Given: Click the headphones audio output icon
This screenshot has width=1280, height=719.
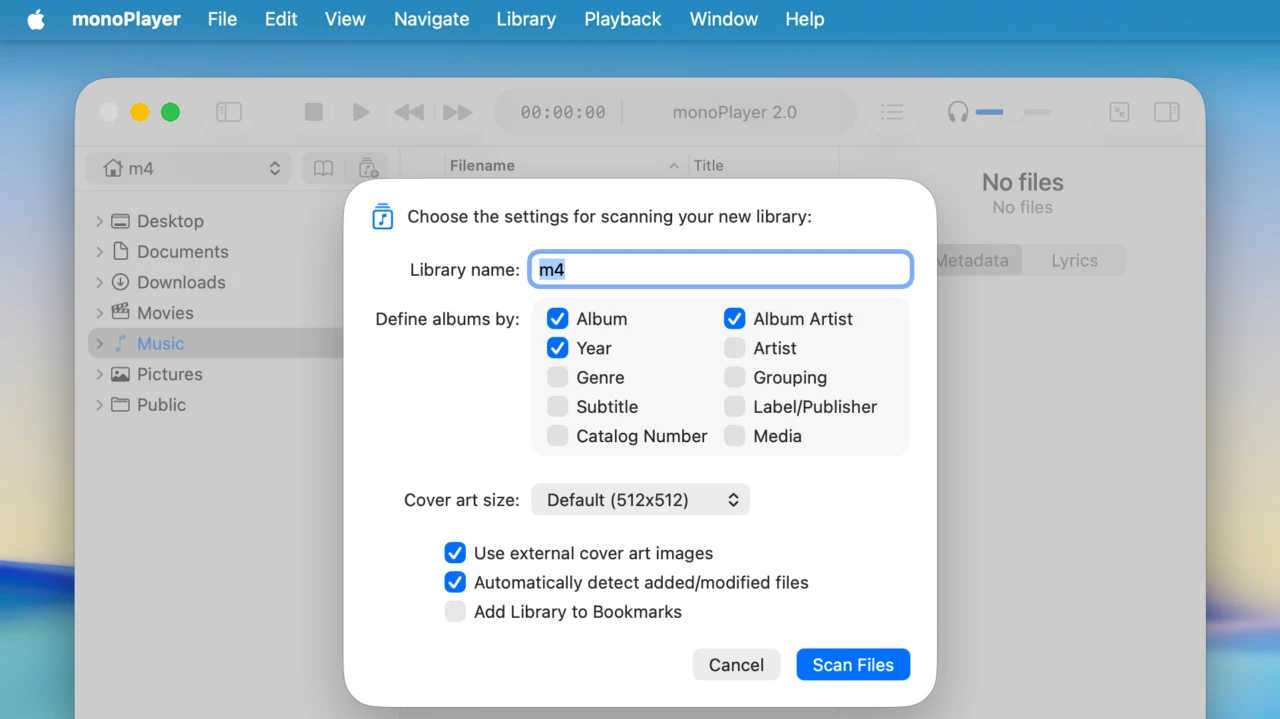Looking at the screenshot, I should pos(957,112).
